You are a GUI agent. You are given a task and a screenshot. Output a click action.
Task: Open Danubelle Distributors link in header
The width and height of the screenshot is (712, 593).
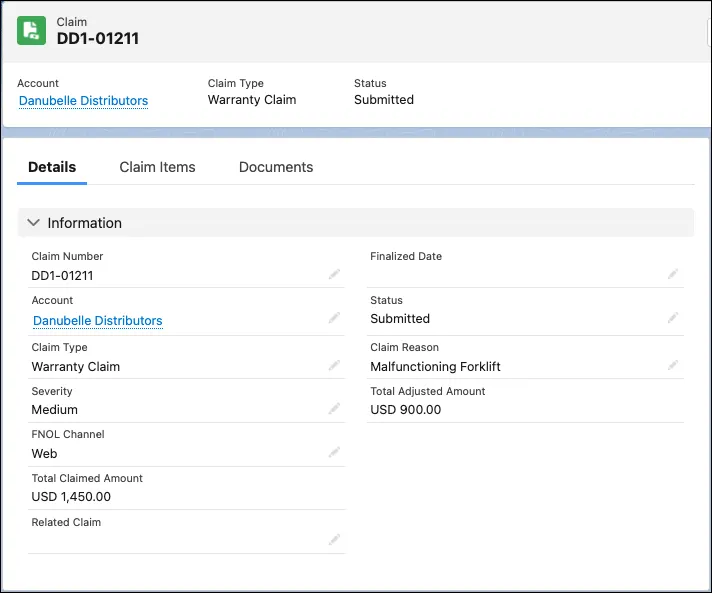pyautogui.click(x=84, y=100)
